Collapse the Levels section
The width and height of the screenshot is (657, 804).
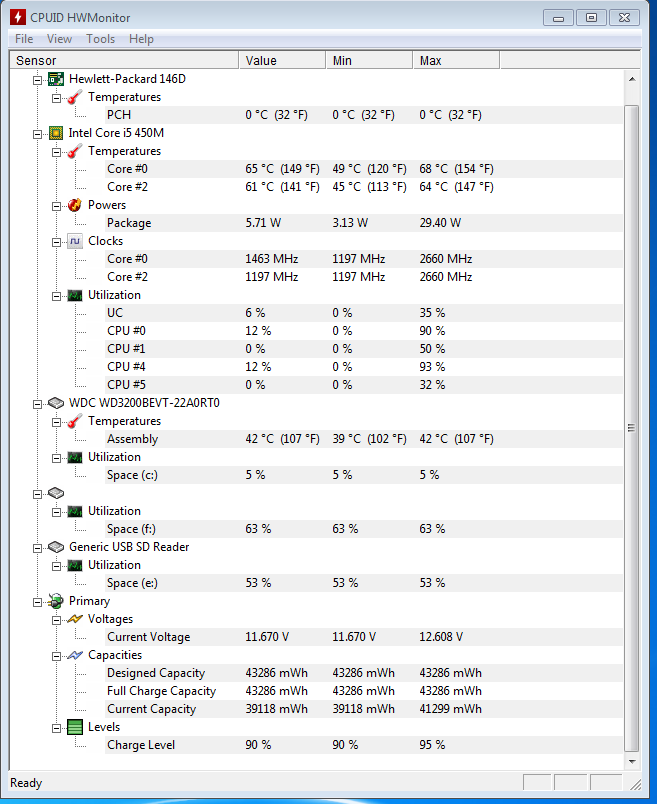(x=56, y=728)
